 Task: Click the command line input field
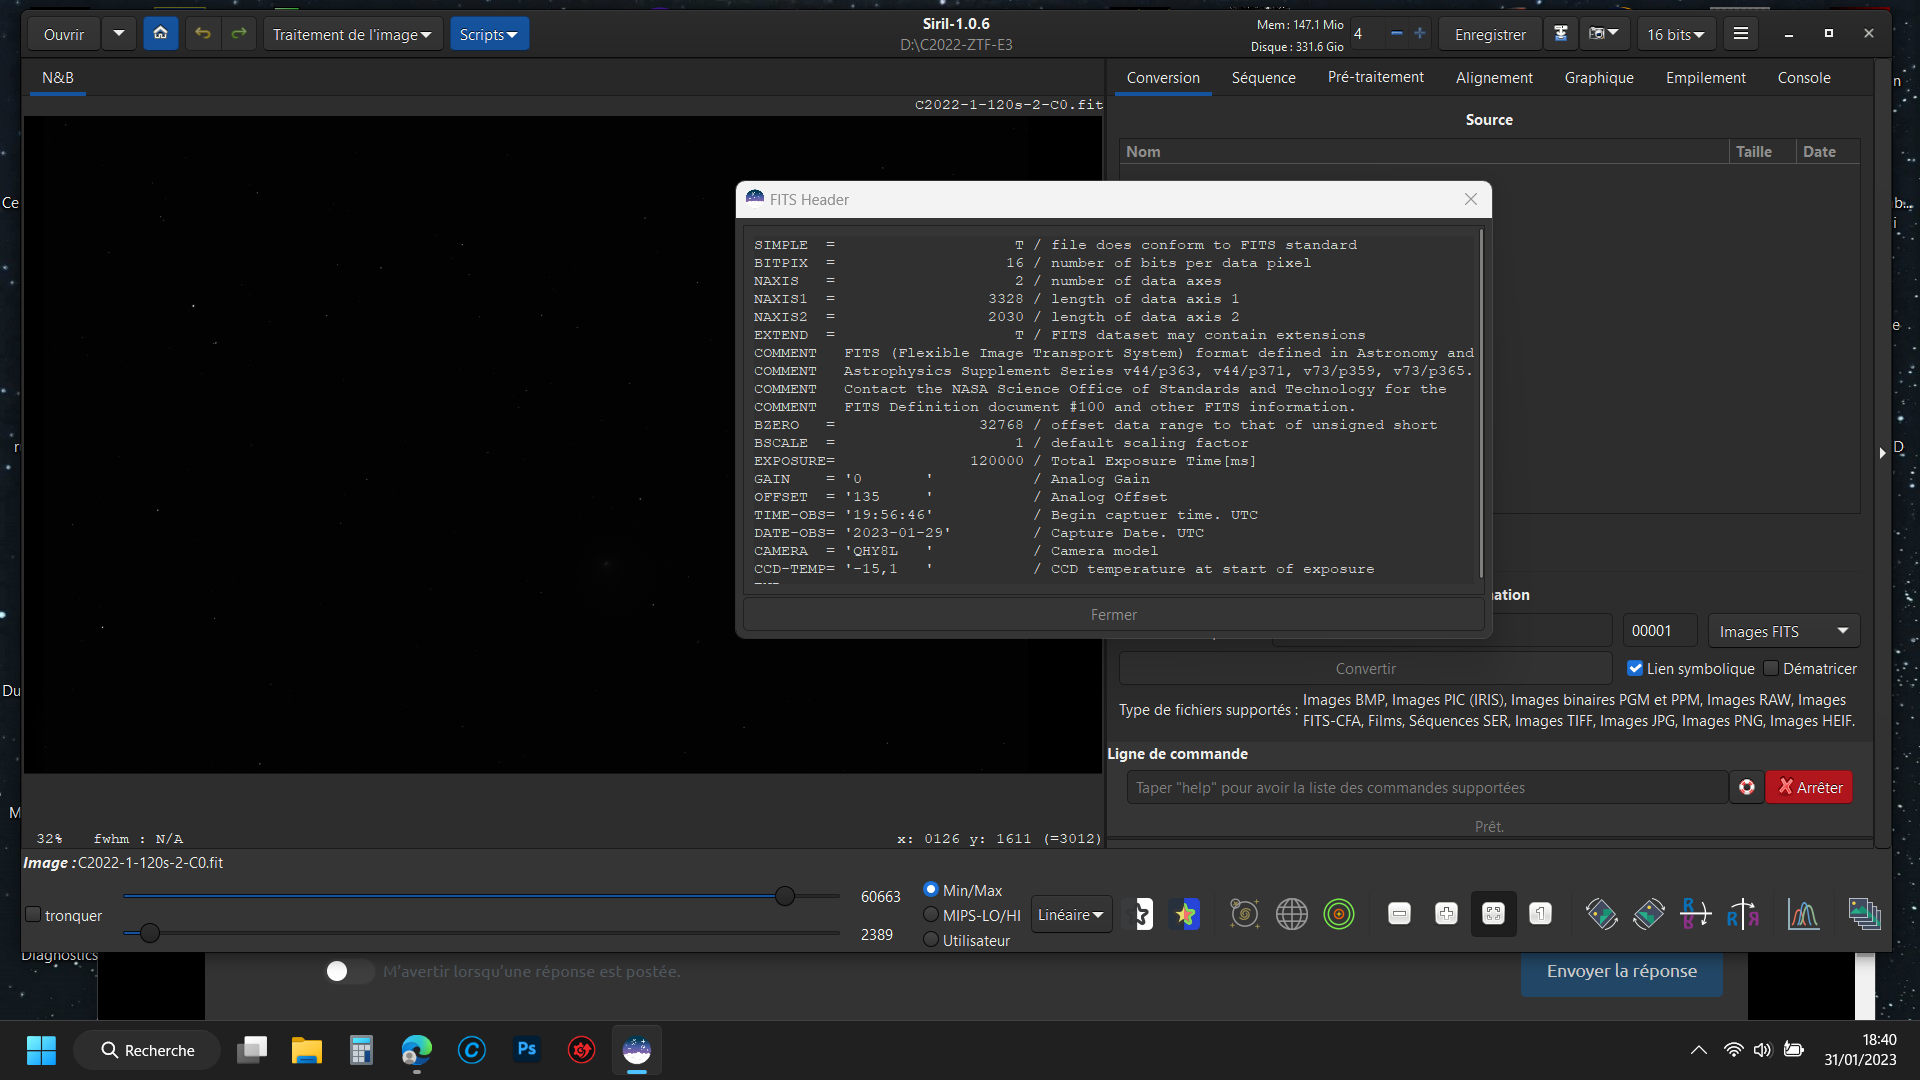click(1427, 788)
